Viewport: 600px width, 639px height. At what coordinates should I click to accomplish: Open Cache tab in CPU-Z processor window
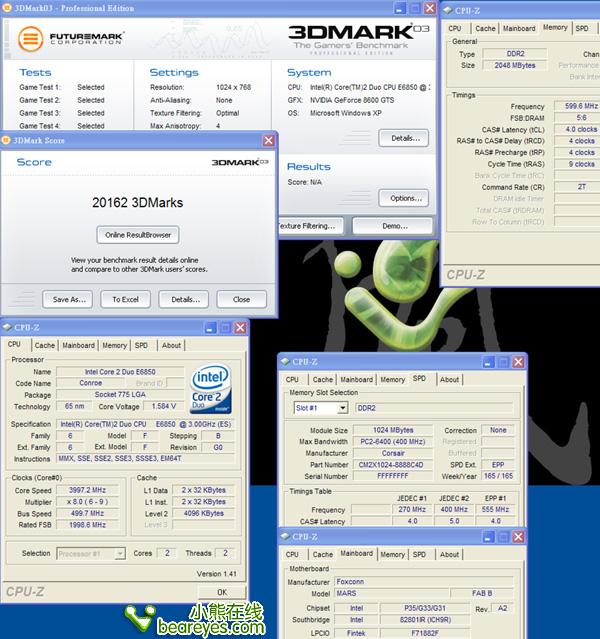click(x=44, y=345)
